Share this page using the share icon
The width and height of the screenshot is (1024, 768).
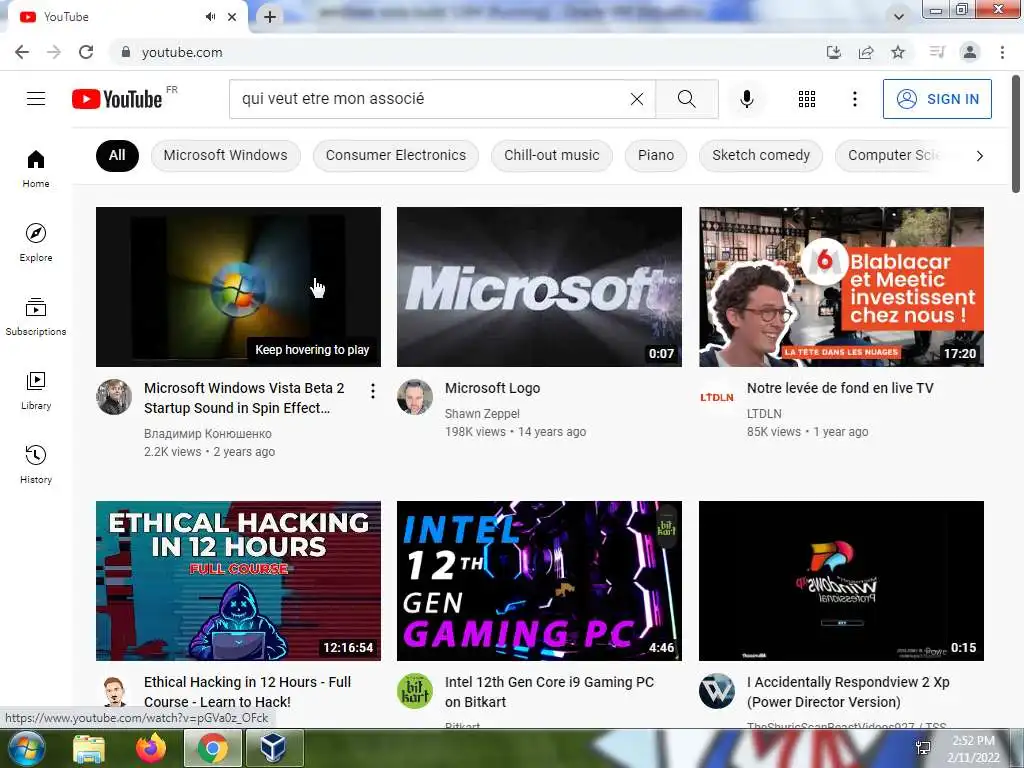(x=866, y=52)
